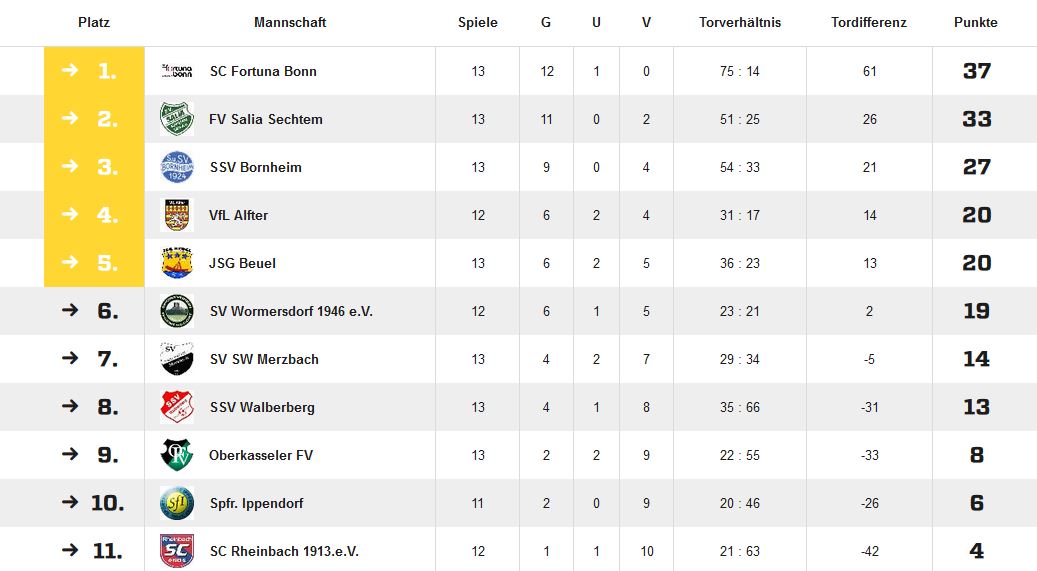Click the SC Rheinbach crest icon
Viewport: 1037px width, 571px height.
point(177,550)
